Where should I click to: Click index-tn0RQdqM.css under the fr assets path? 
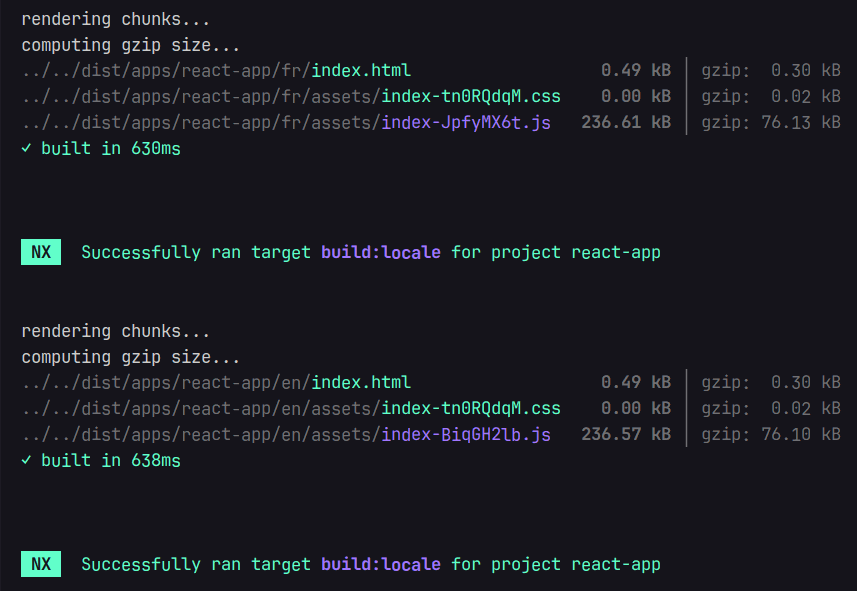coord(470,96)
